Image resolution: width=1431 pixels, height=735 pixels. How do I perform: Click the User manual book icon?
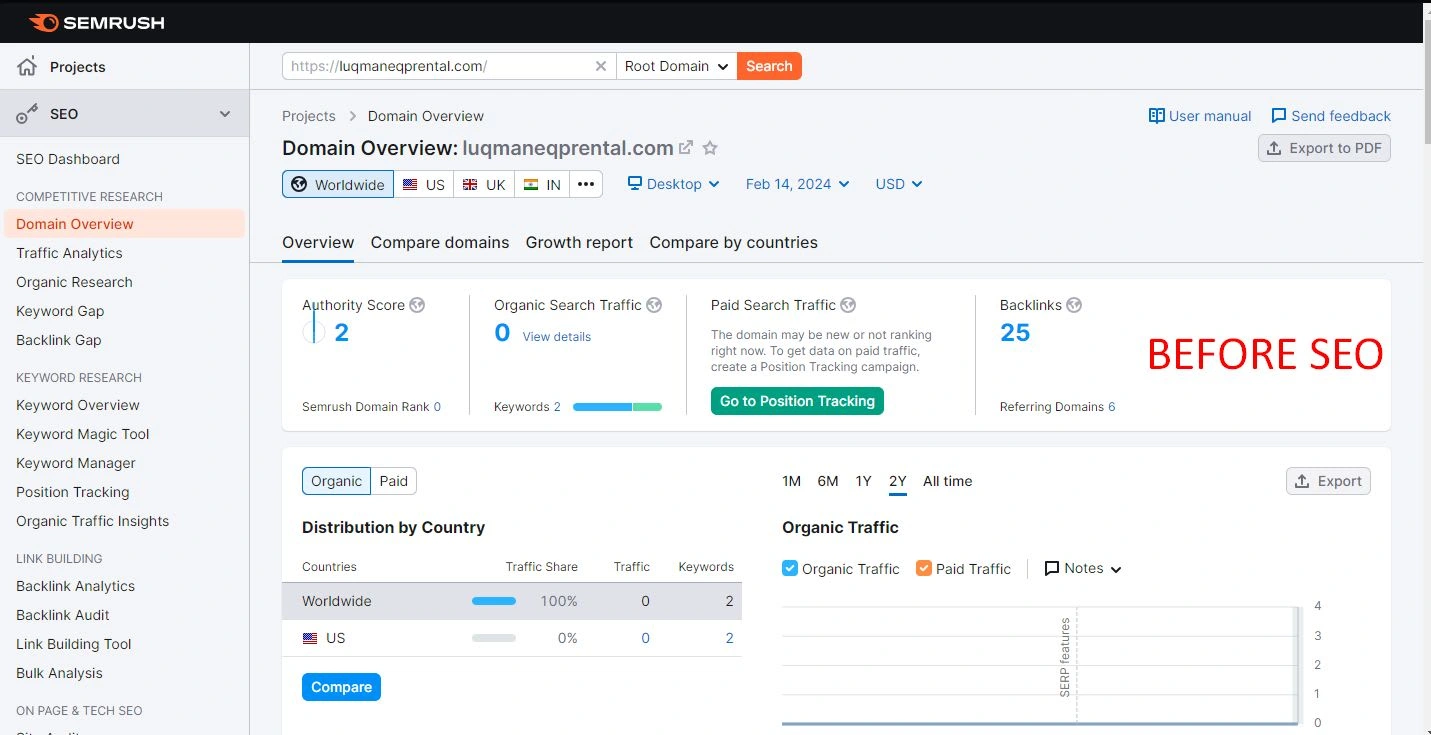1157,116
